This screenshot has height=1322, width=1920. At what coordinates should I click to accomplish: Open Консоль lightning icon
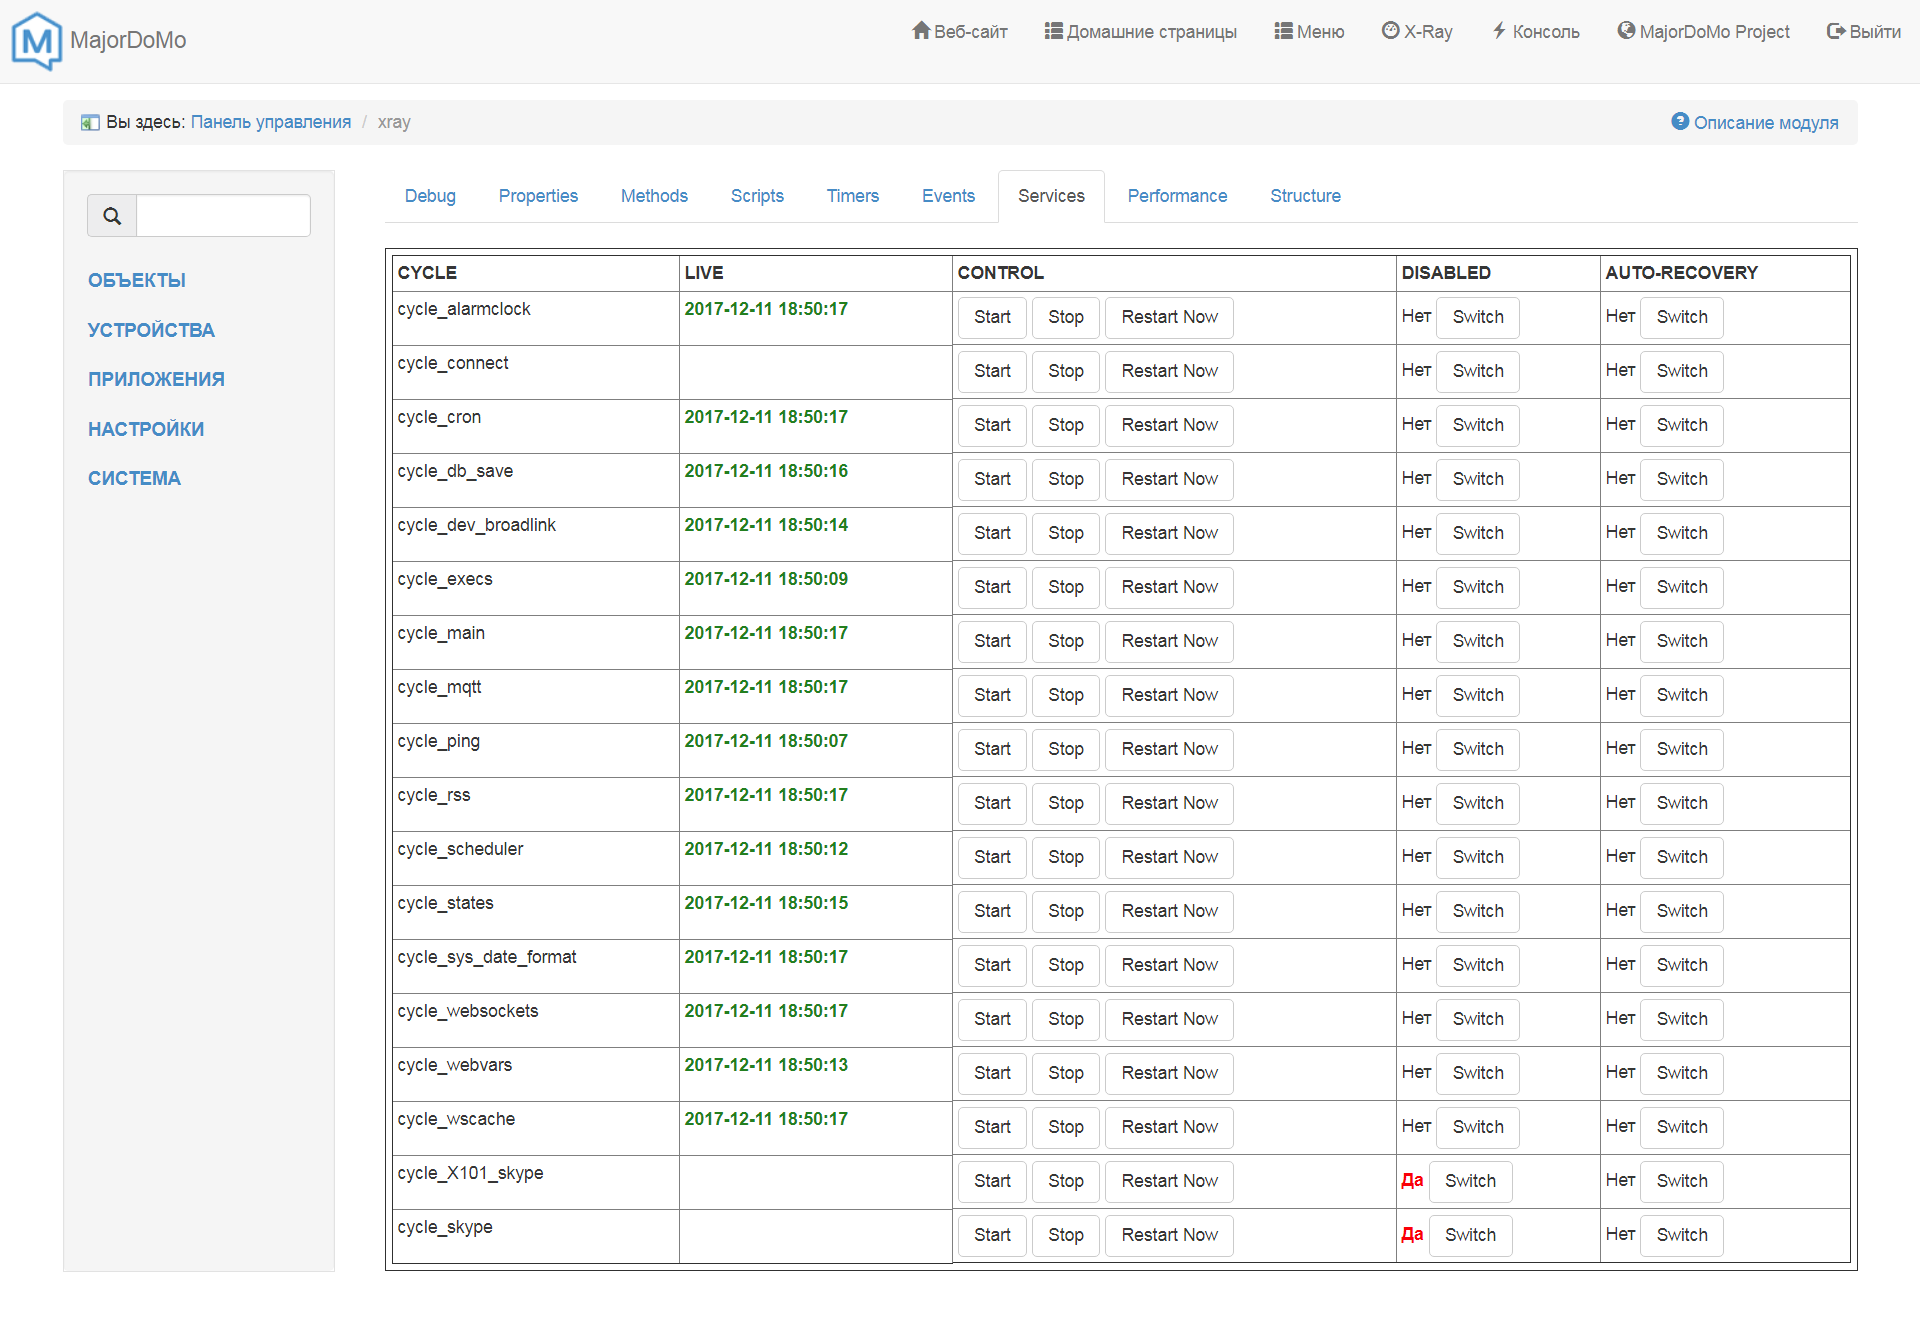pyautogui.click(x=1499, y=31)
